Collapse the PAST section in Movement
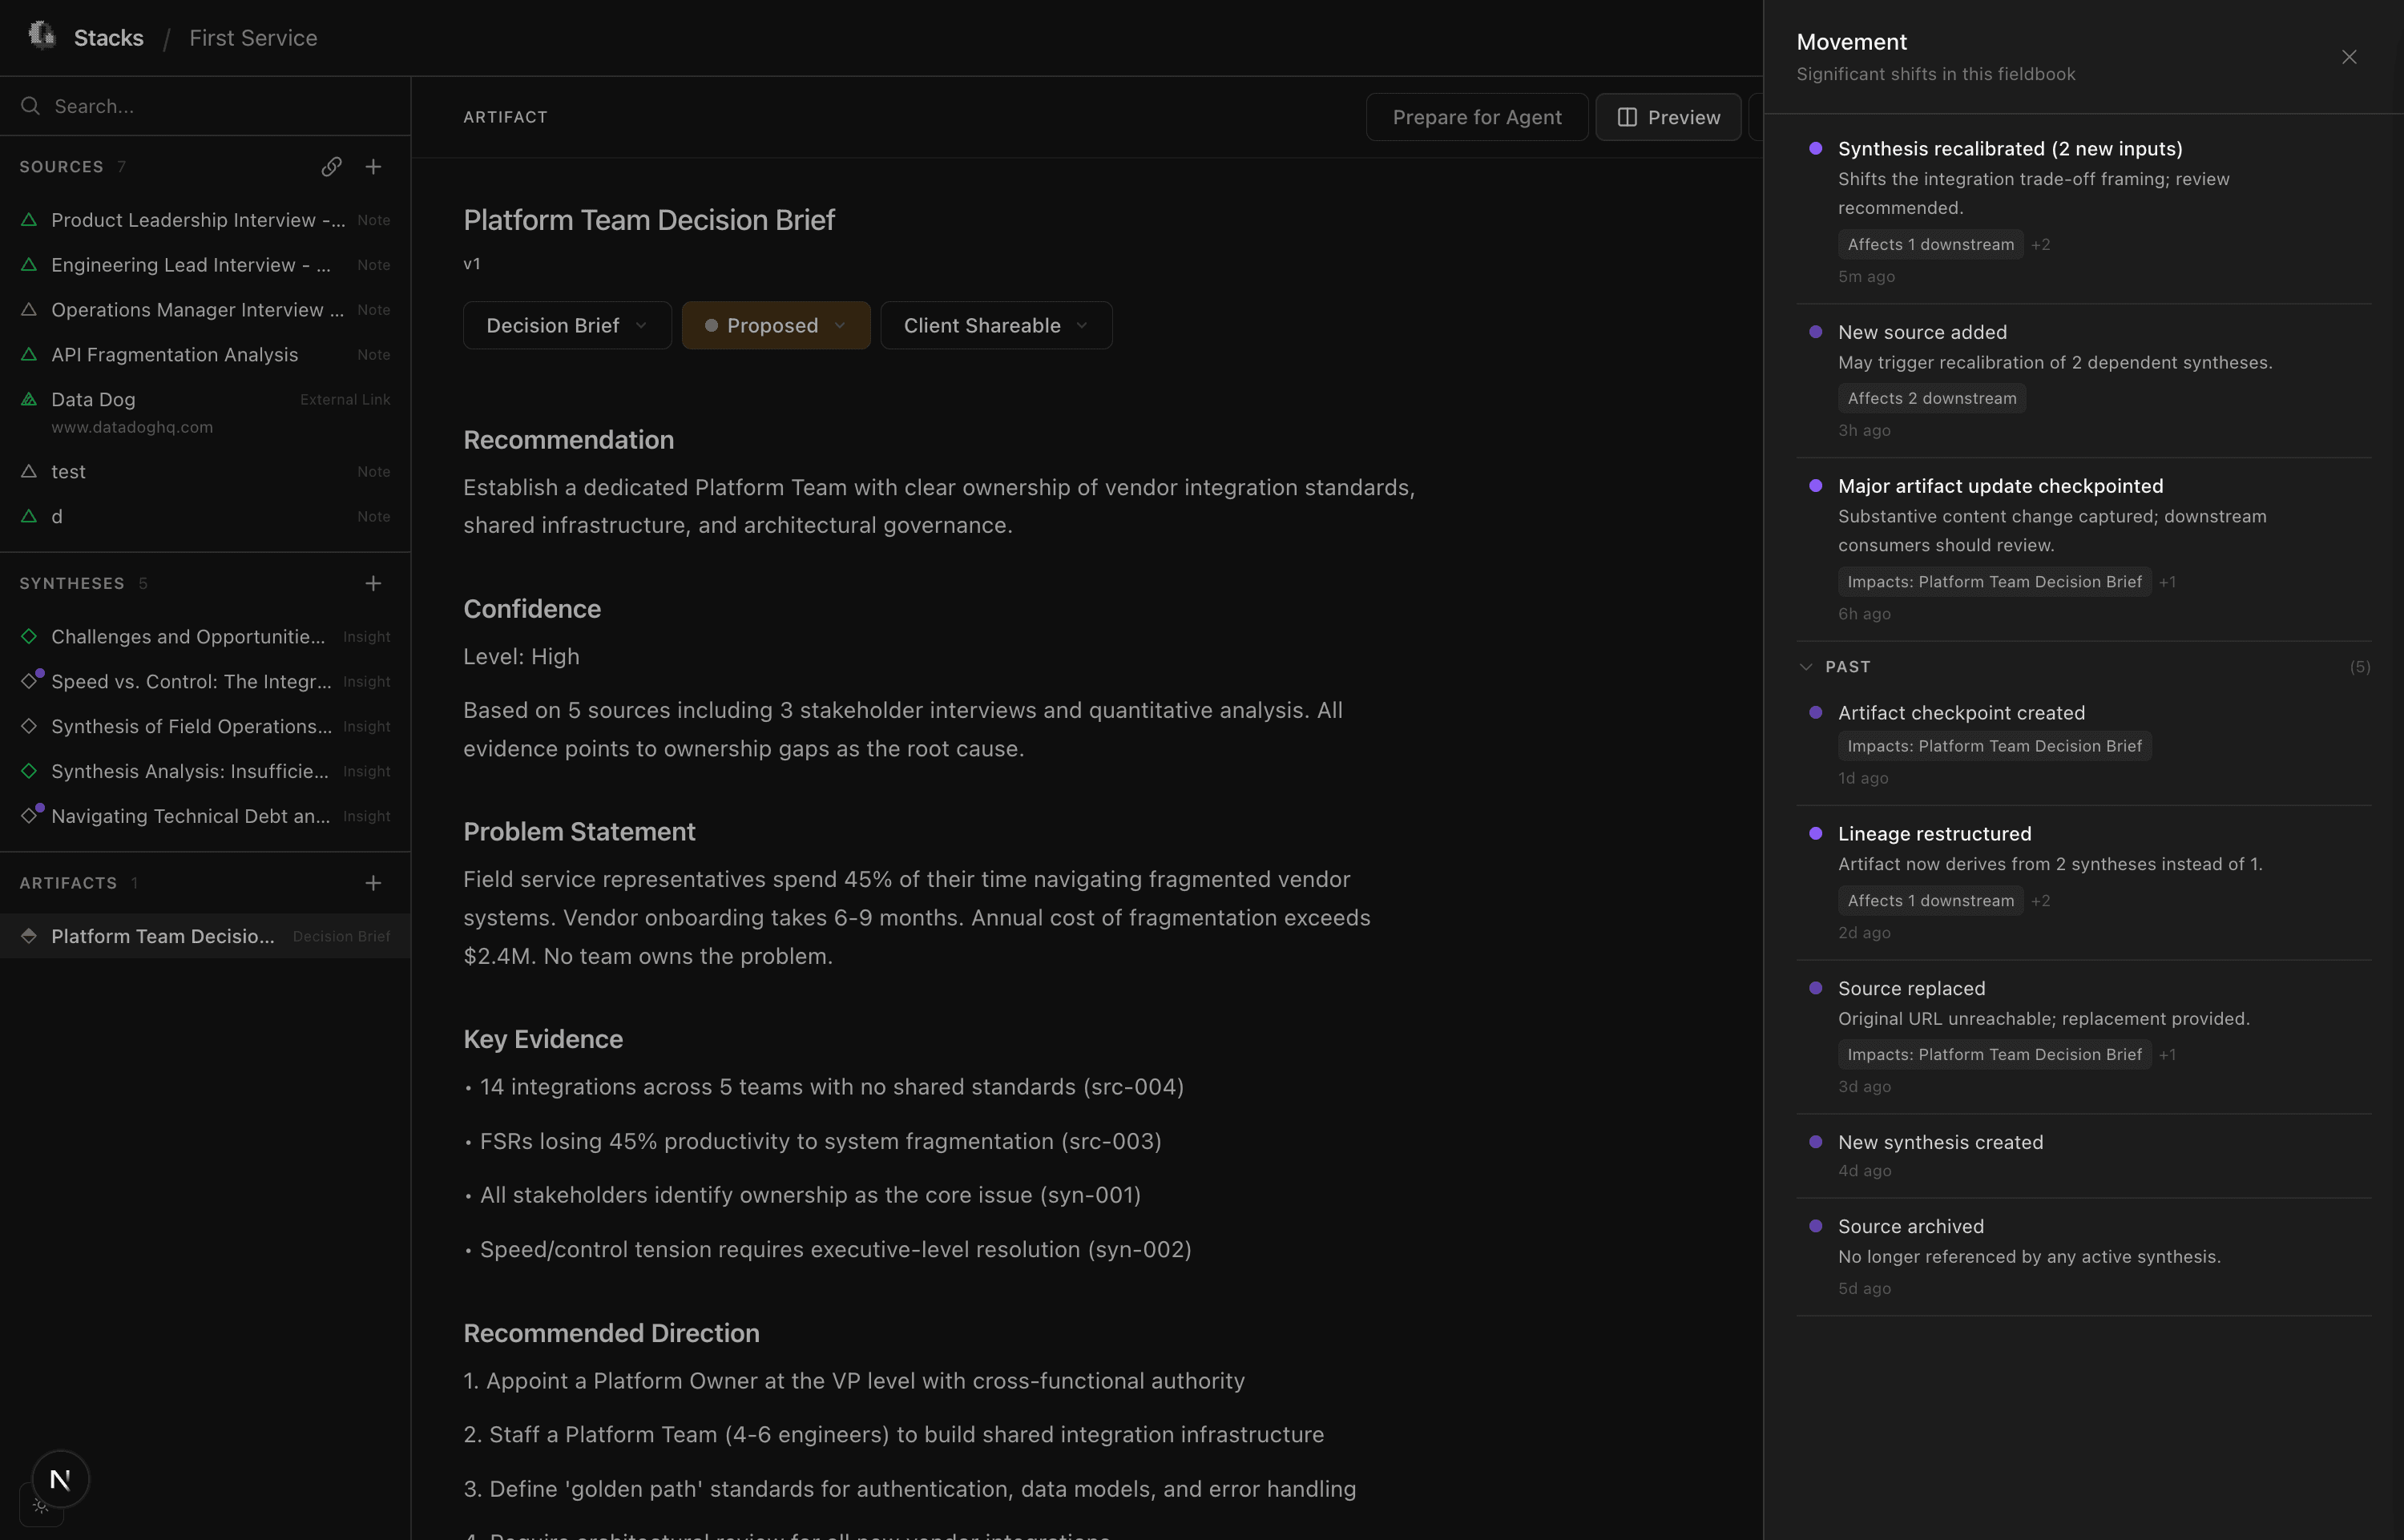Screen dimensions: 2404x1540 coord(1806,667)
